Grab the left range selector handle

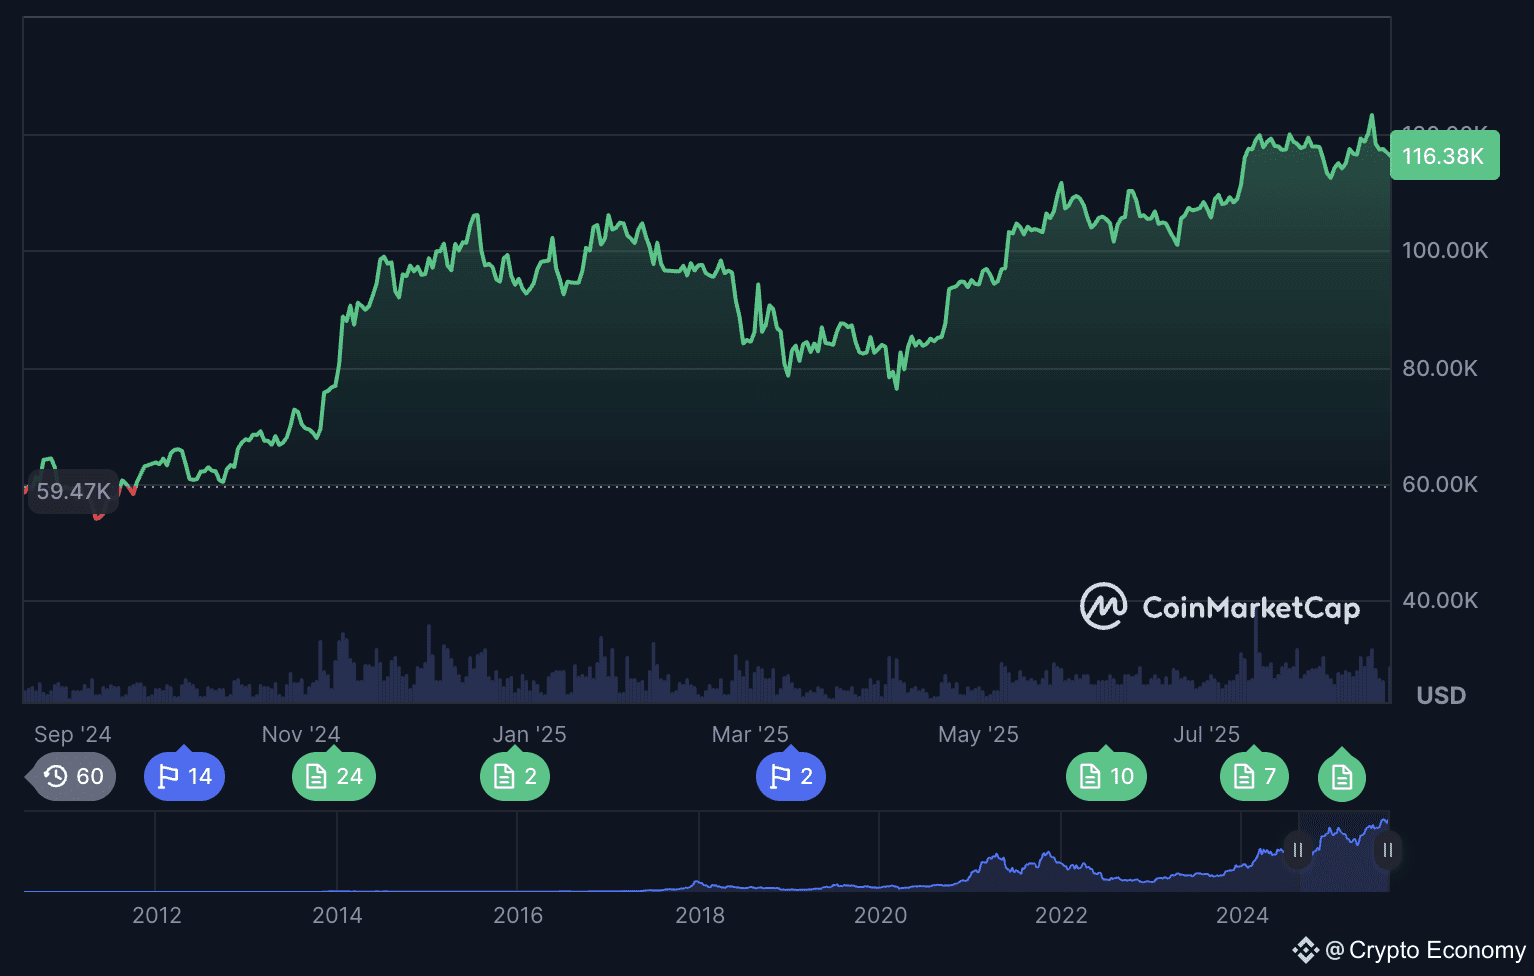pos(1298,850)
